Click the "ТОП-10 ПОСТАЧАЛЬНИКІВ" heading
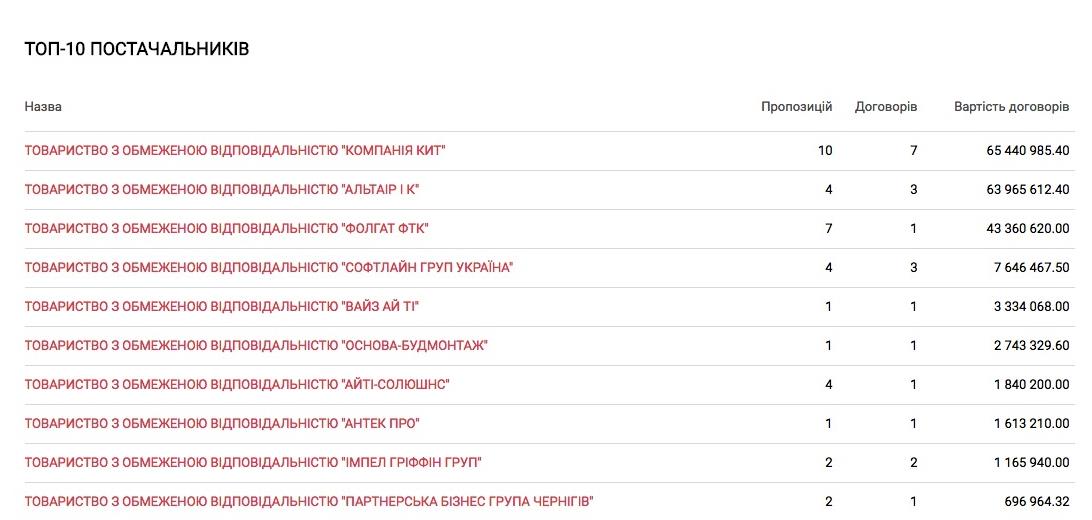This screenshot has width=1092, height=520. (x=137, y=49)
